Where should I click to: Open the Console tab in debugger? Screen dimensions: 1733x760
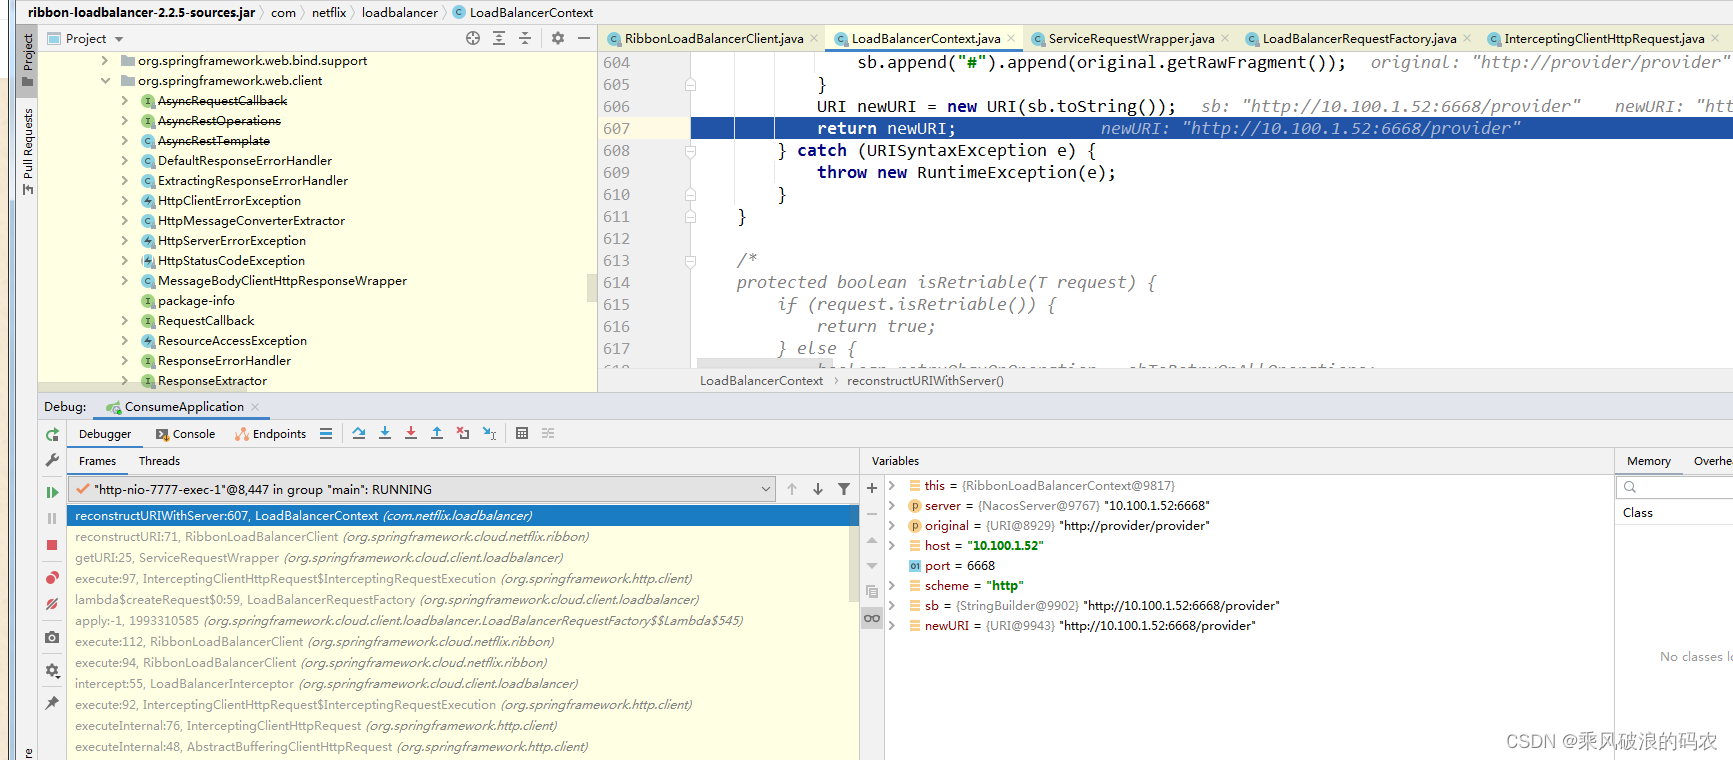[x=185, y=434]
